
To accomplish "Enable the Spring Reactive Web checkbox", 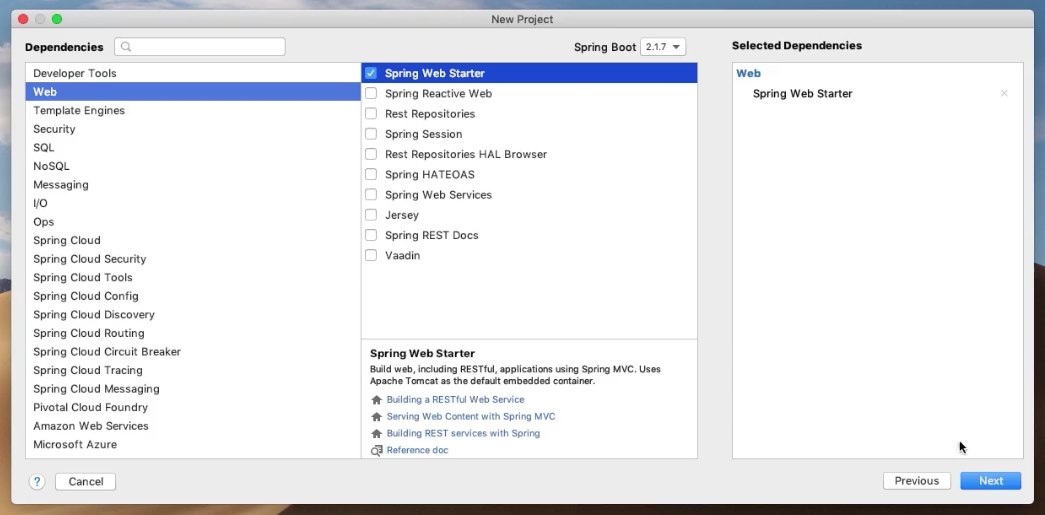I will pyautogui.click(x=371, y=93).
